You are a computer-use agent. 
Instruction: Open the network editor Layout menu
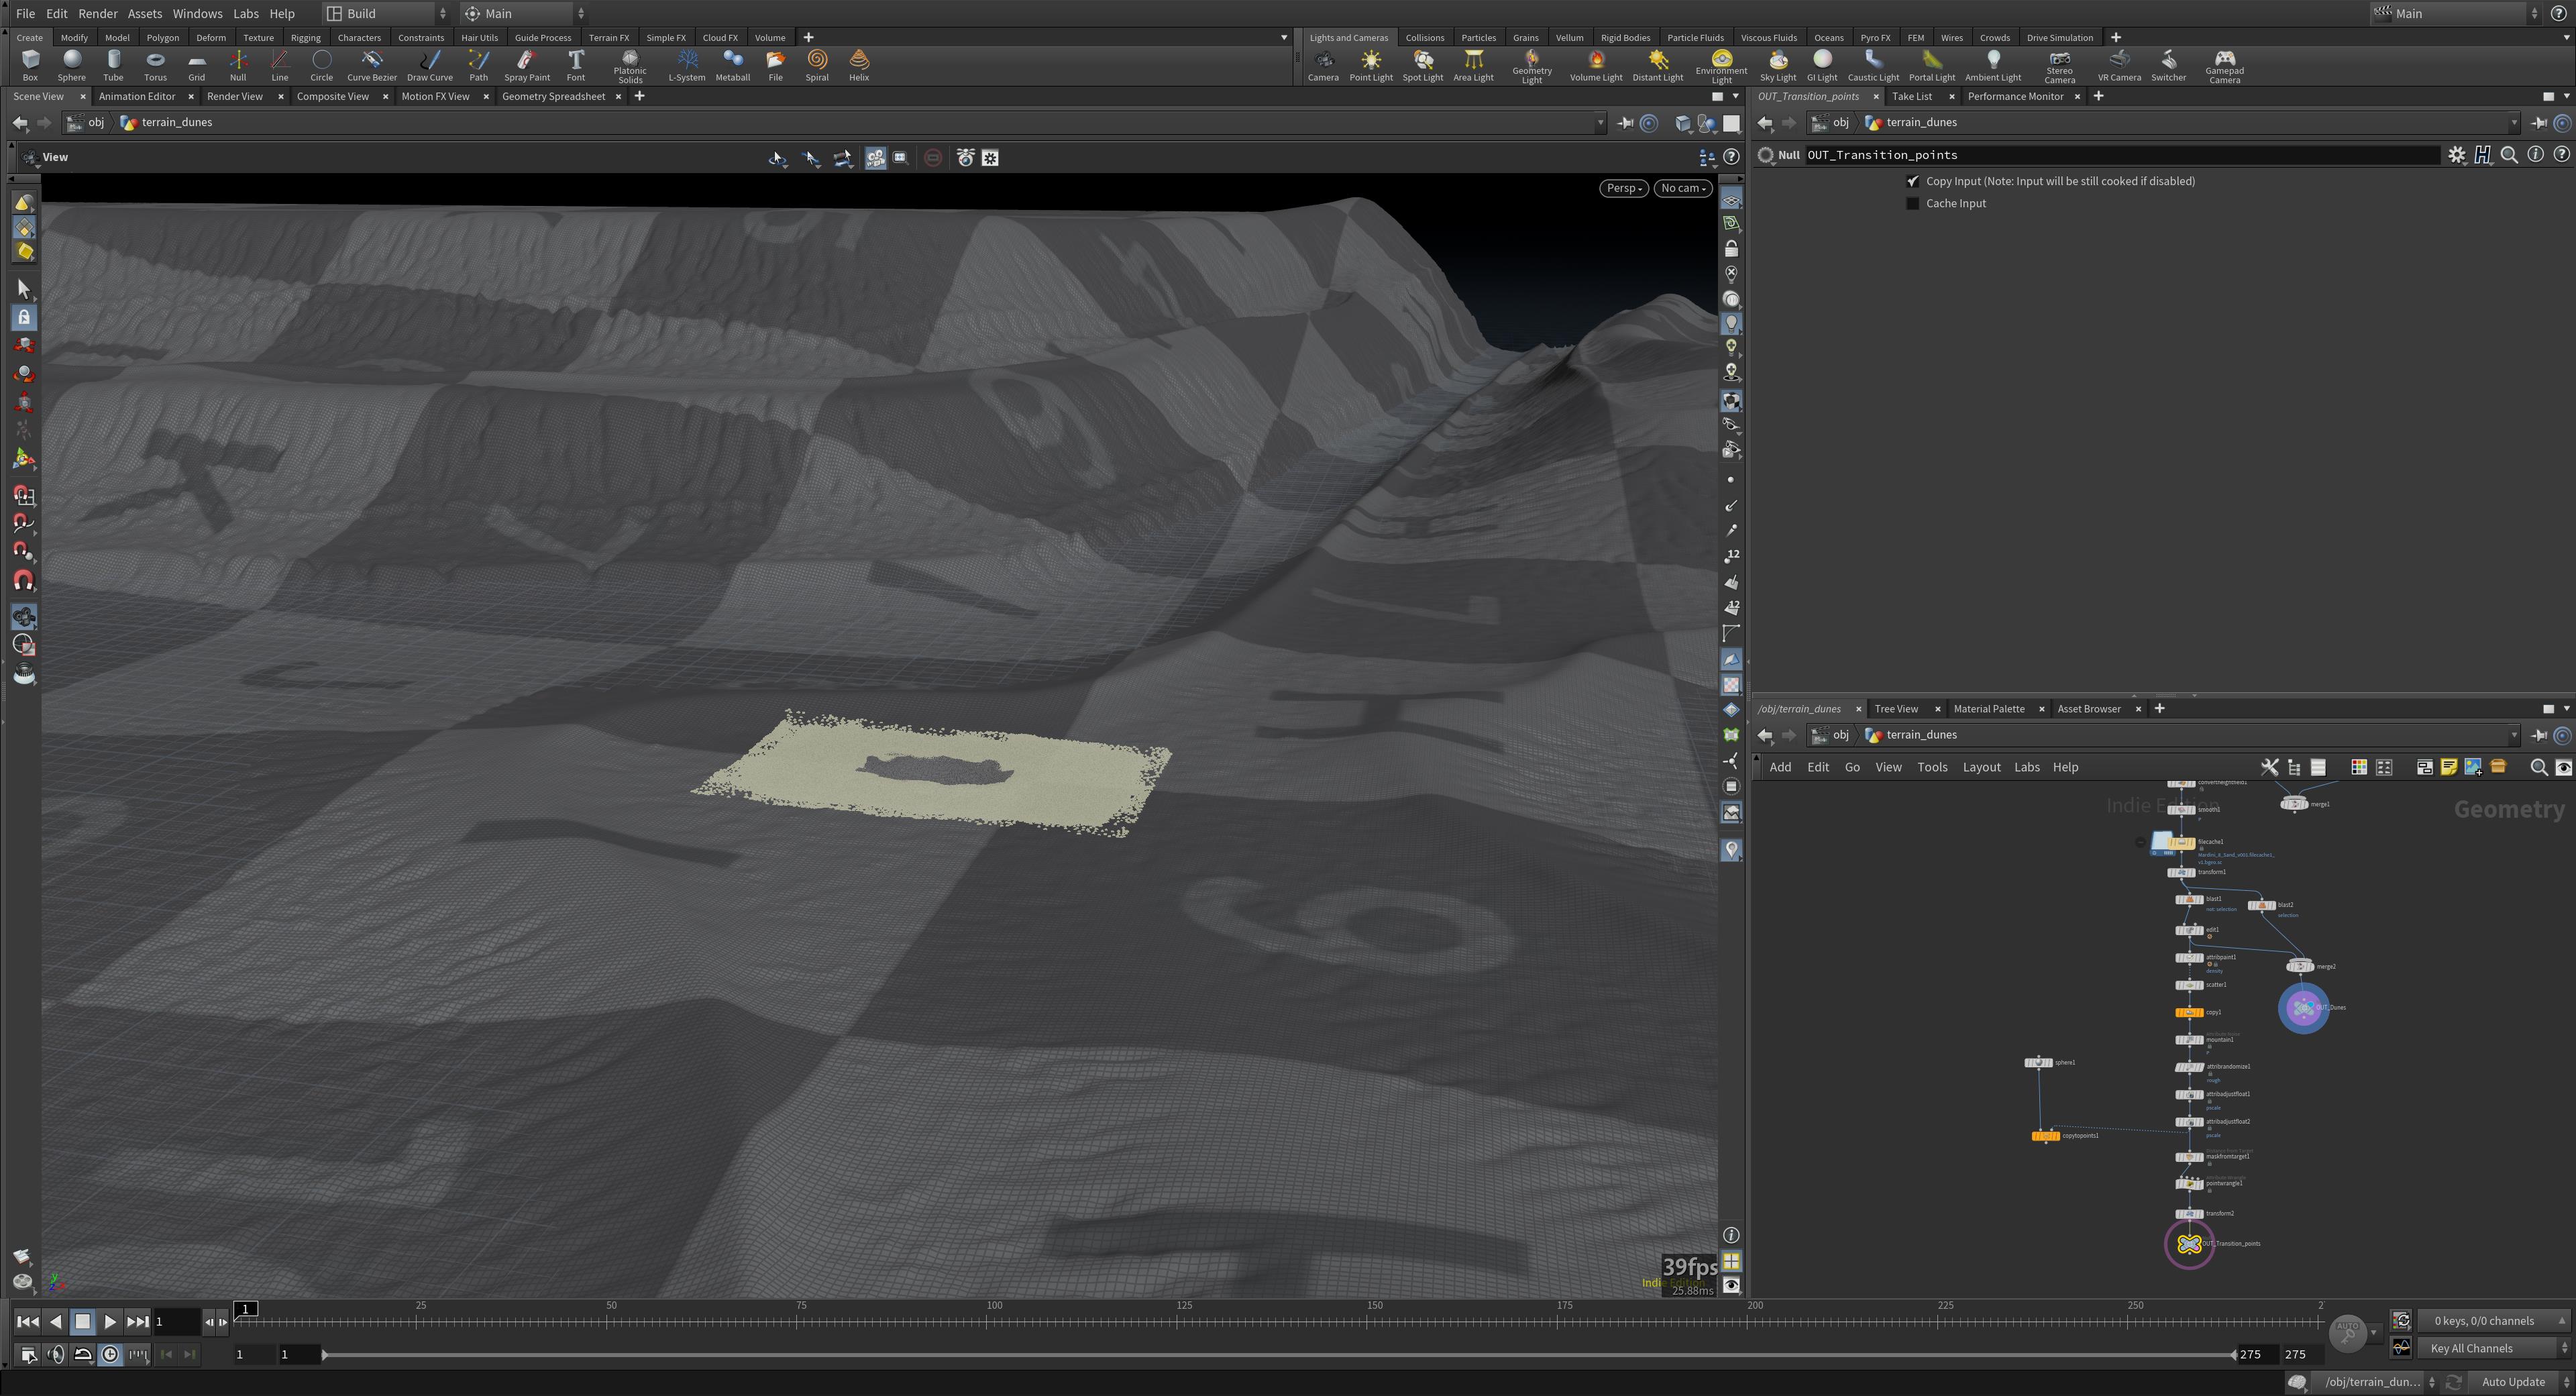pos(1981,767)
